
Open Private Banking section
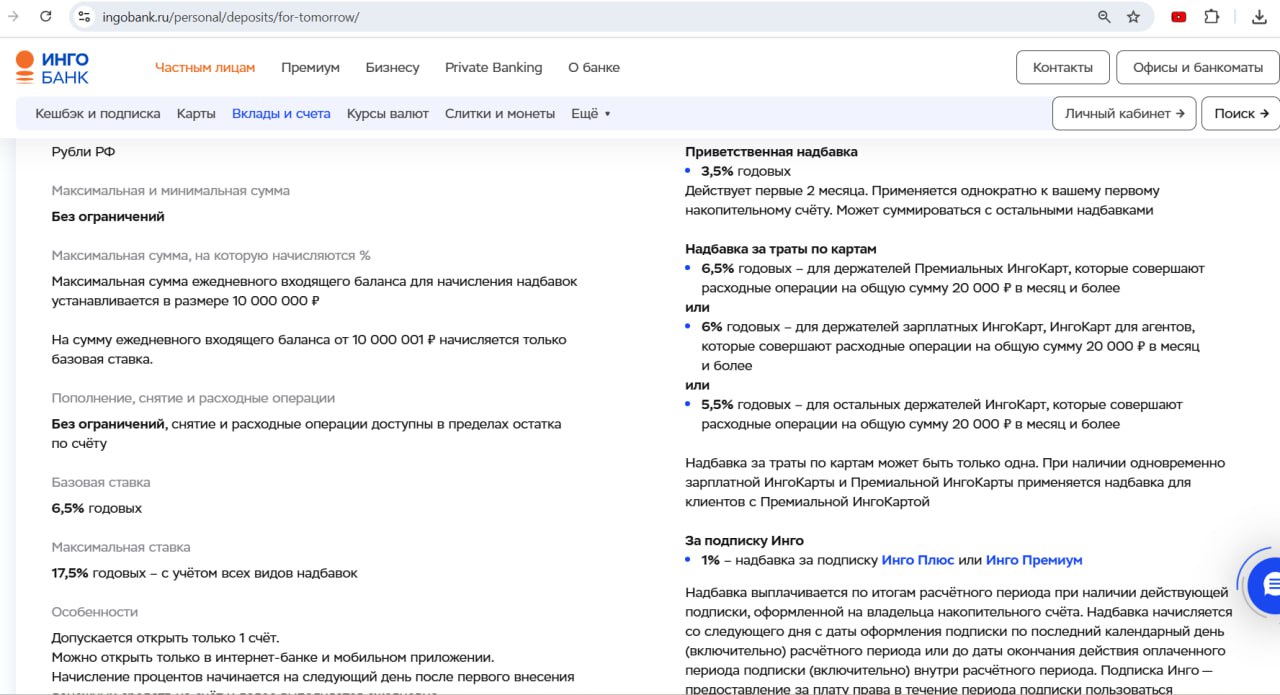coord(494,67)
